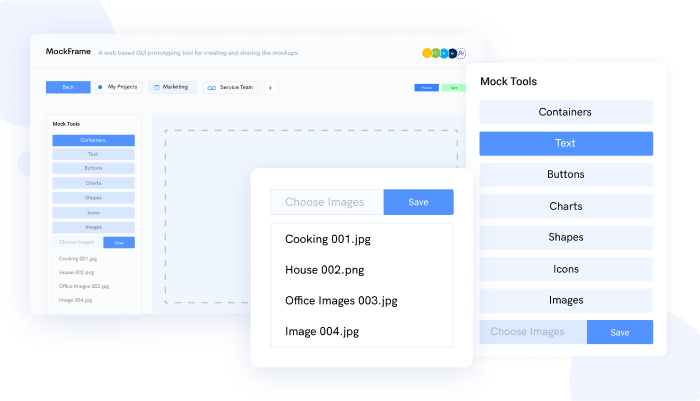Open the My Projects tab

click(119, 87)
